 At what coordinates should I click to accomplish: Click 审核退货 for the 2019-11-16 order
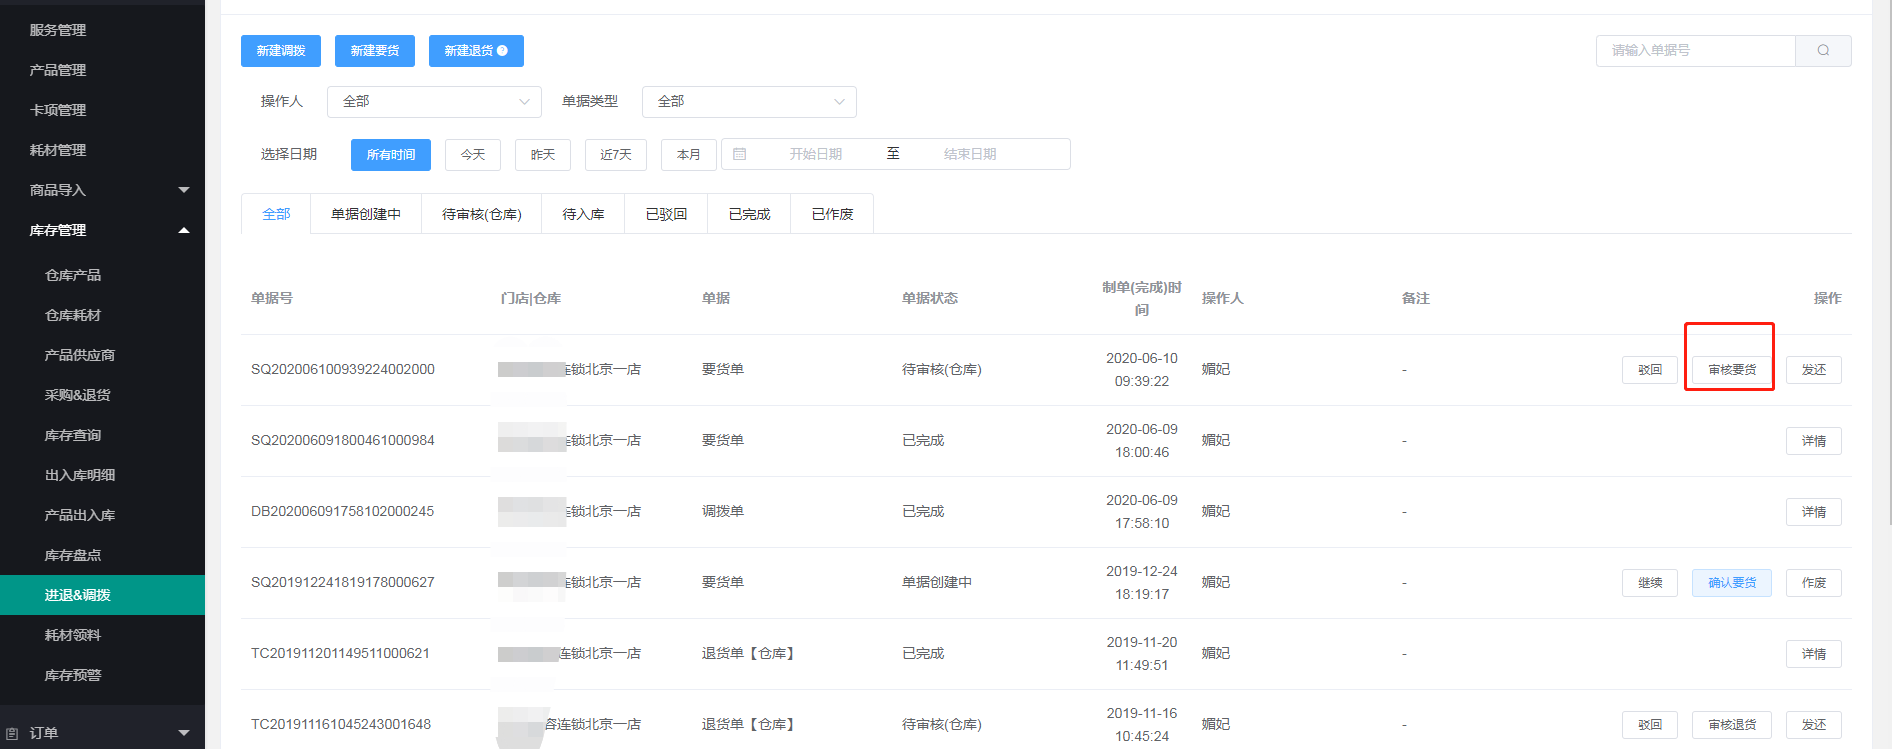pos(1732,725)
